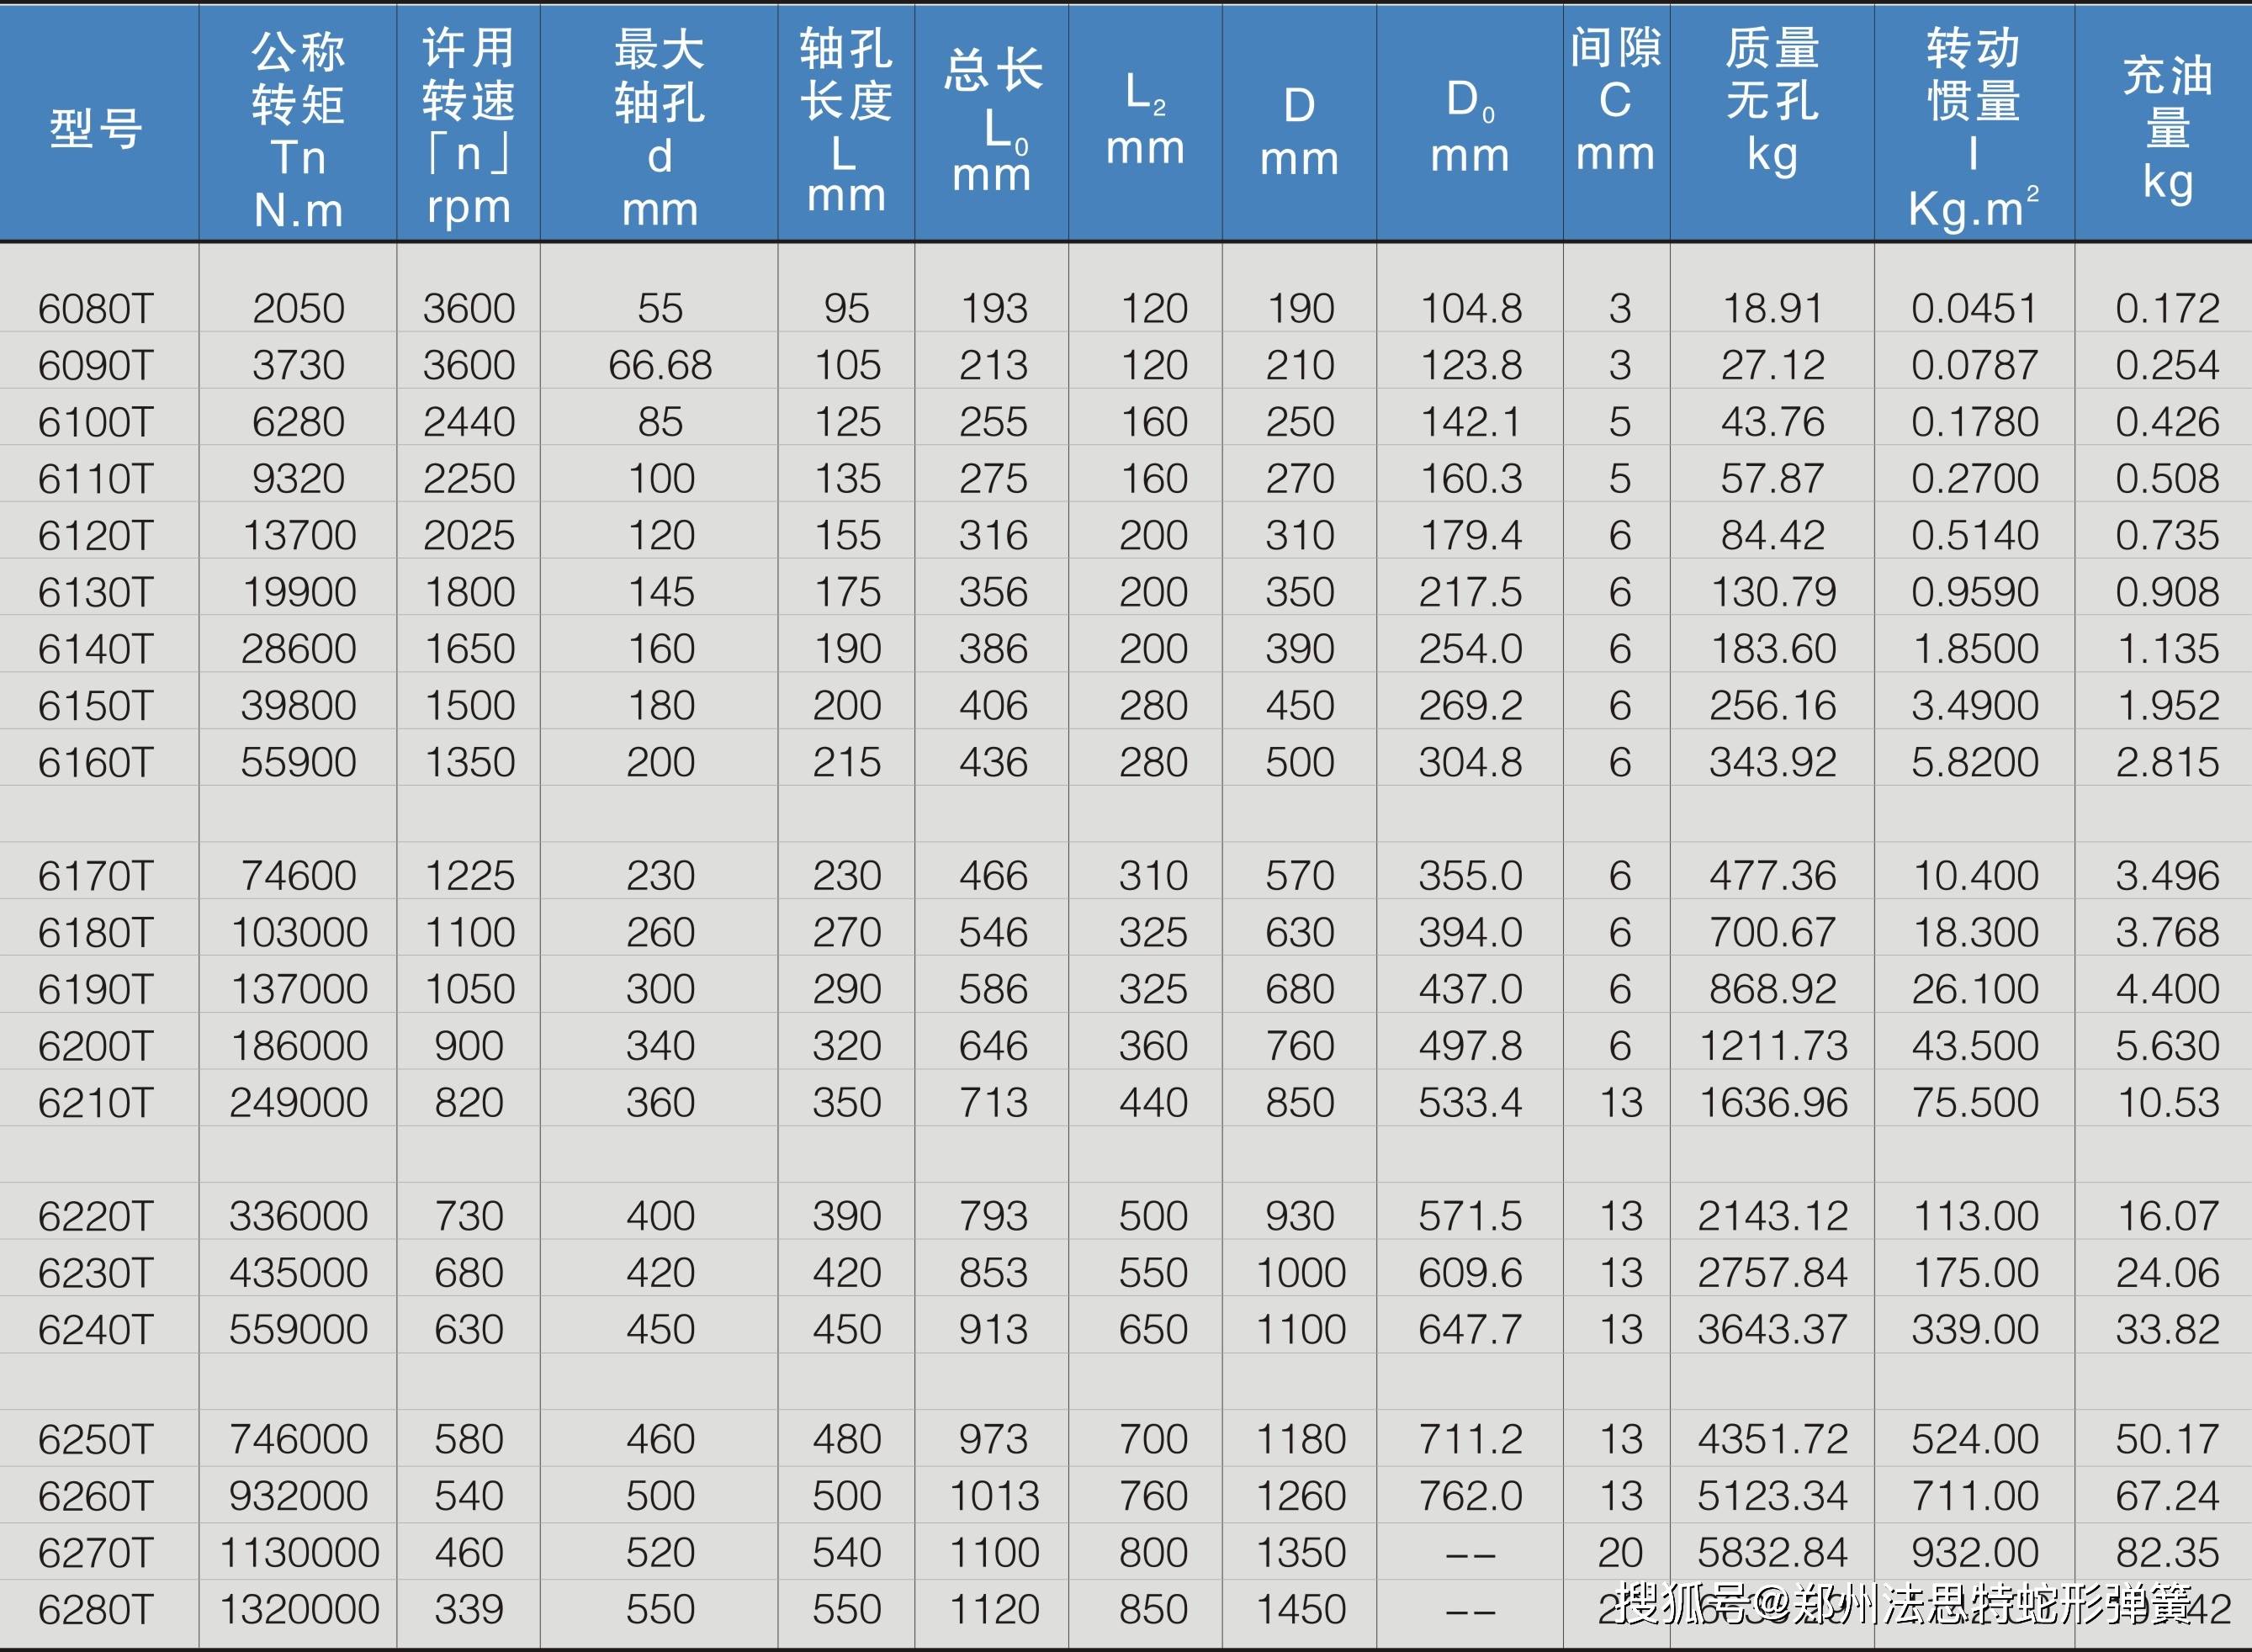The height and width of the screenshot is (1652, 2252).
Task: Select model cell 6090T
Action: click(97, 366)
